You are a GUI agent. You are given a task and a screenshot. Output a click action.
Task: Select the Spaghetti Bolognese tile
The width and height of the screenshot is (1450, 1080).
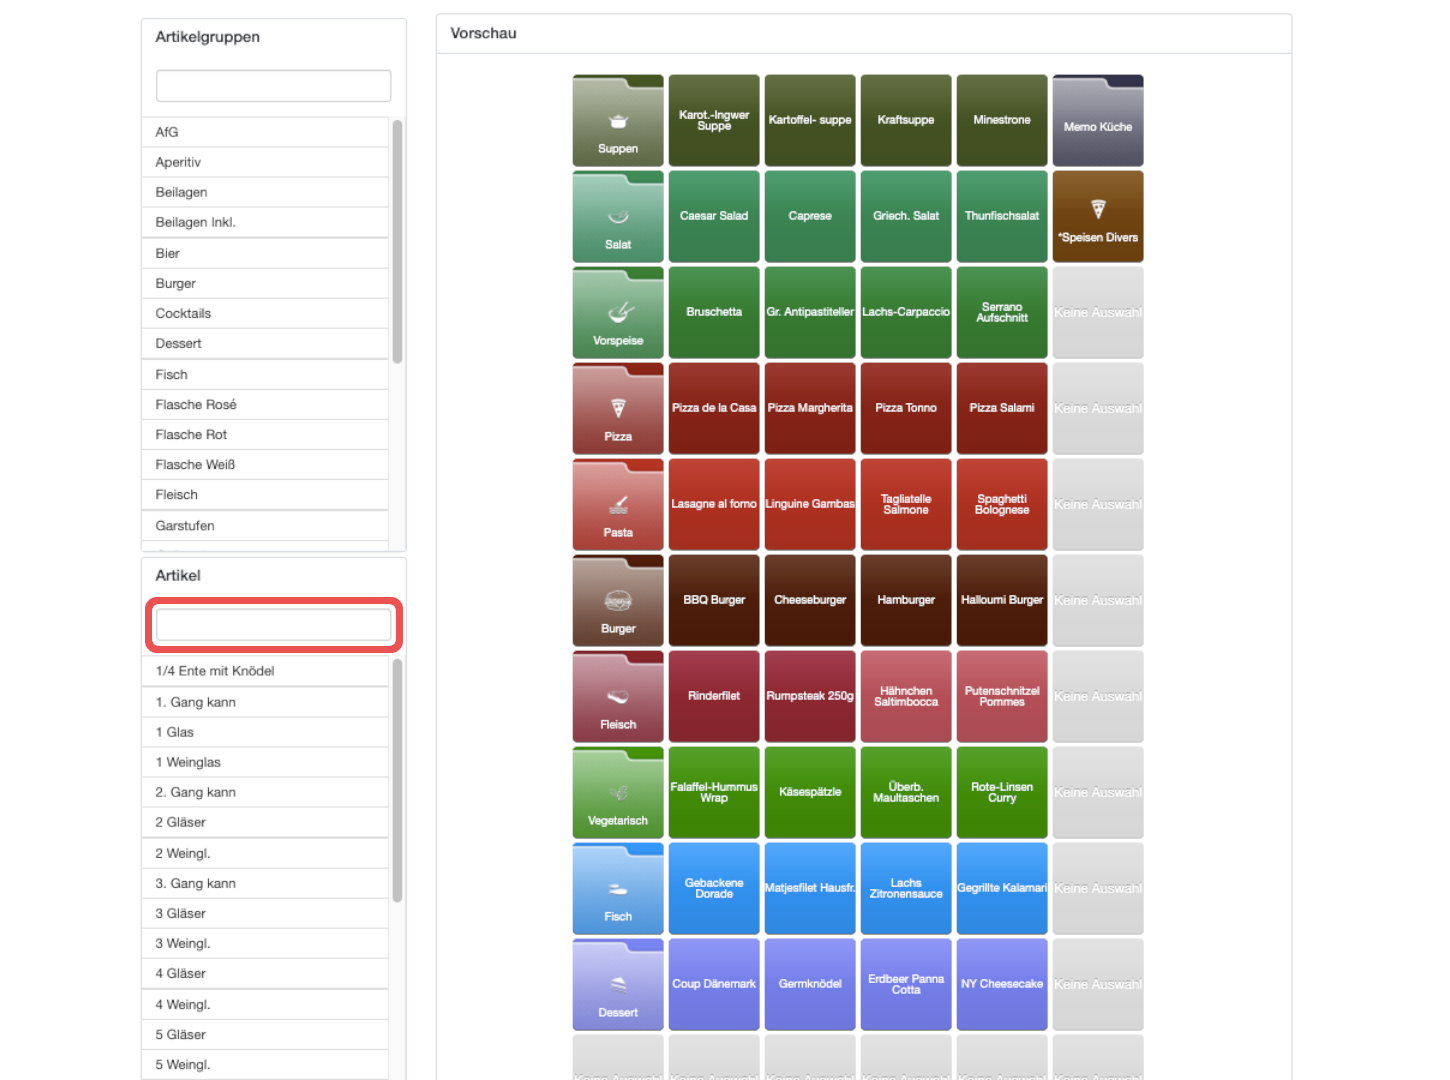[1002, 504]
